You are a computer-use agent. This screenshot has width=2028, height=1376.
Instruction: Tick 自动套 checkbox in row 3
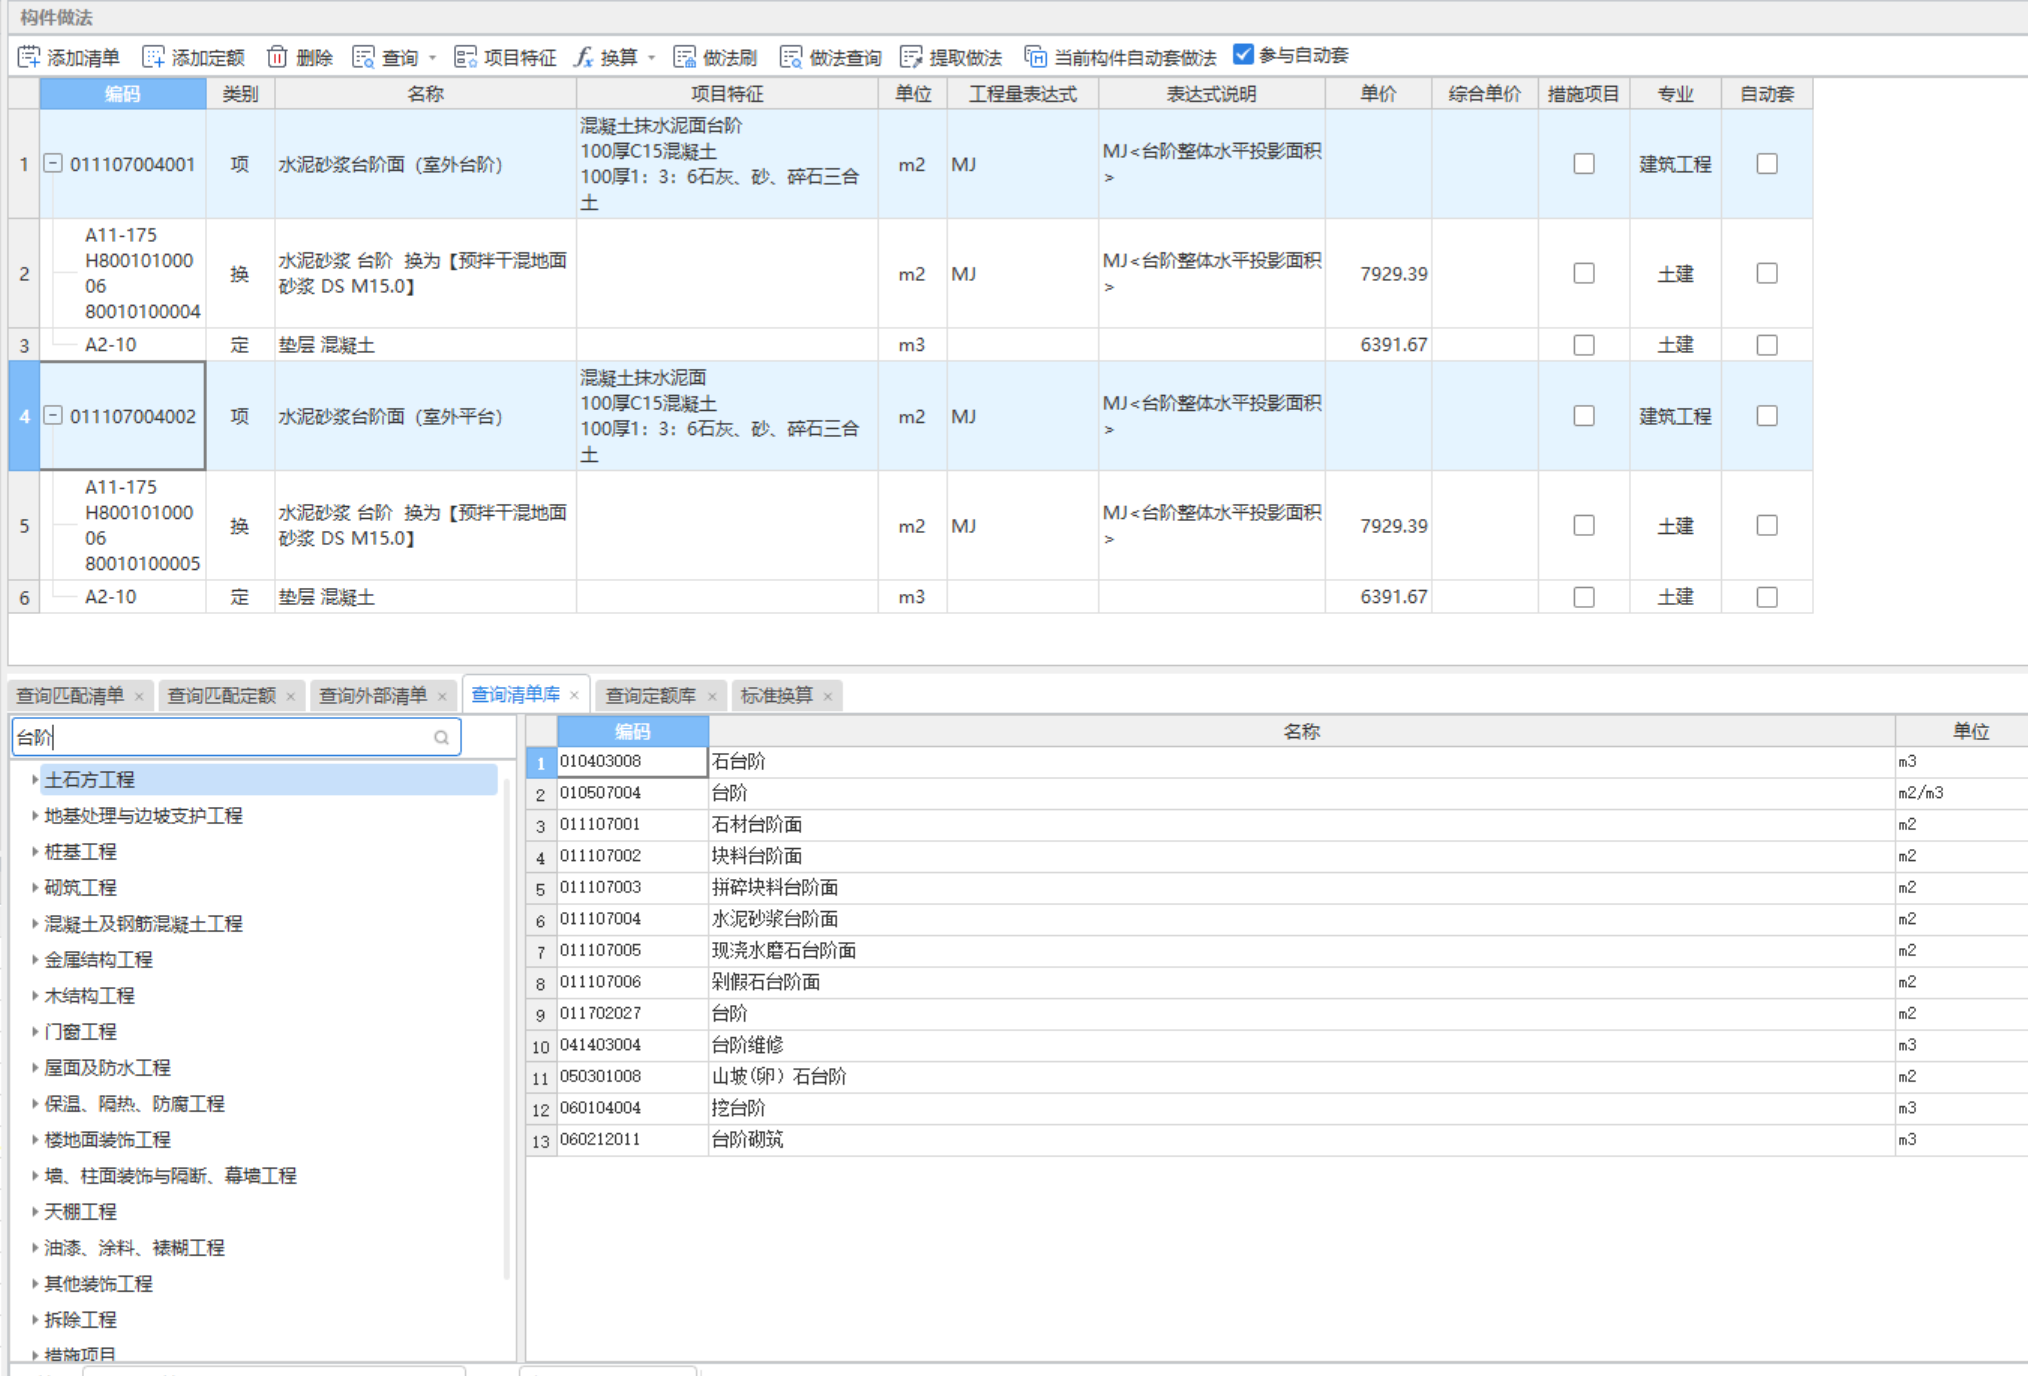click(1766, 345)
